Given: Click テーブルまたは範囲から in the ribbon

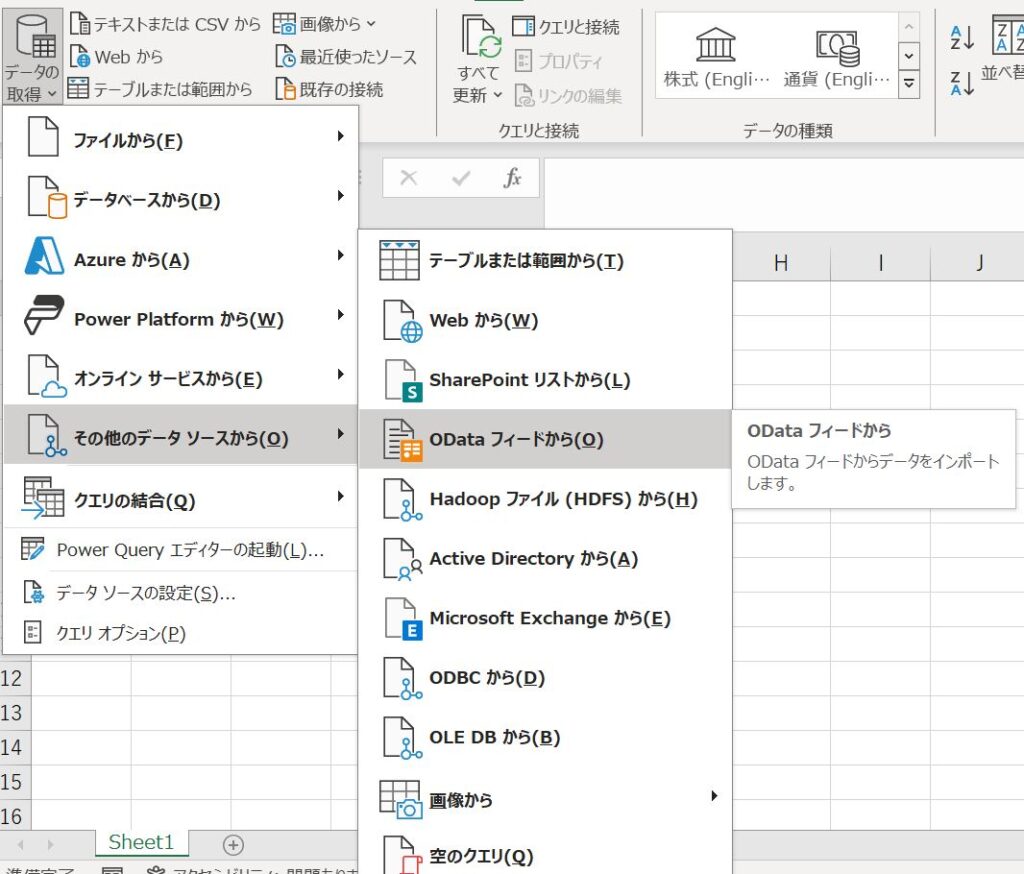Looking at the screenshot, I should tap(160, 89).
